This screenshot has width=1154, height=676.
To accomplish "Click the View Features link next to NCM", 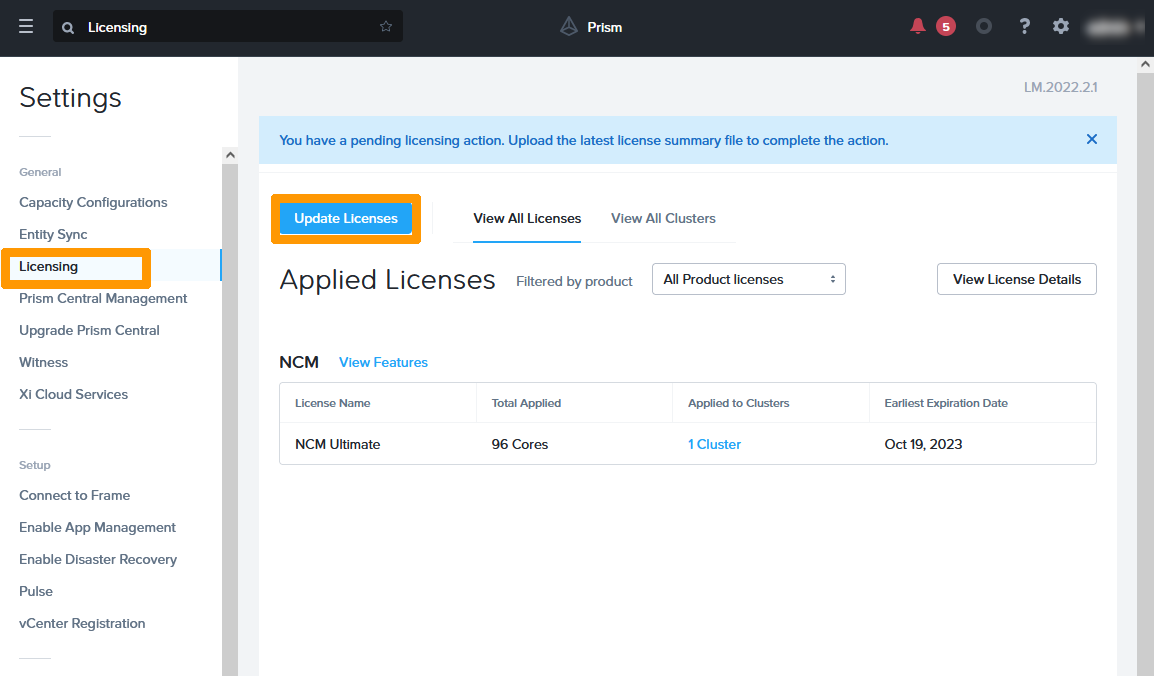I will [383, 362].
